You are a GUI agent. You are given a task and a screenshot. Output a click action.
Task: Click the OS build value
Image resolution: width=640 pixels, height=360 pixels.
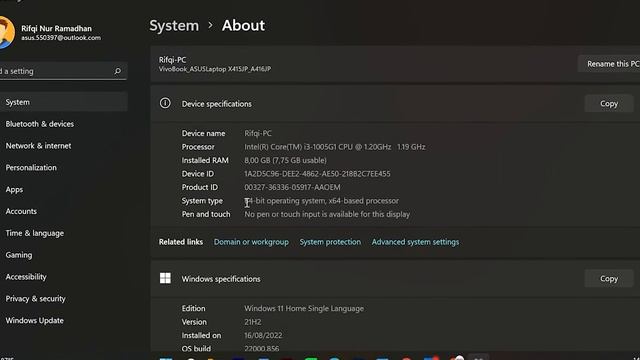(x=262, y=349)
